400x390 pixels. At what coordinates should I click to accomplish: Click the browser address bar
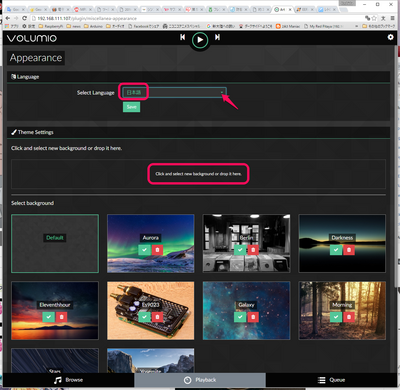[x=197, y=18]
